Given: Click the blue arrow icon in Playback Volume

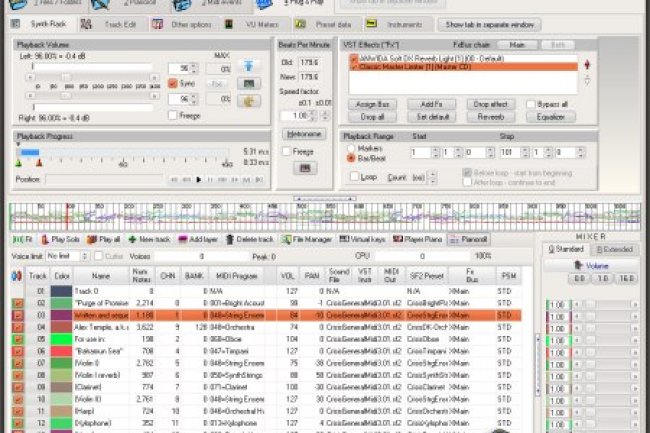Looking at the screenshot, I should click(249, 66).
